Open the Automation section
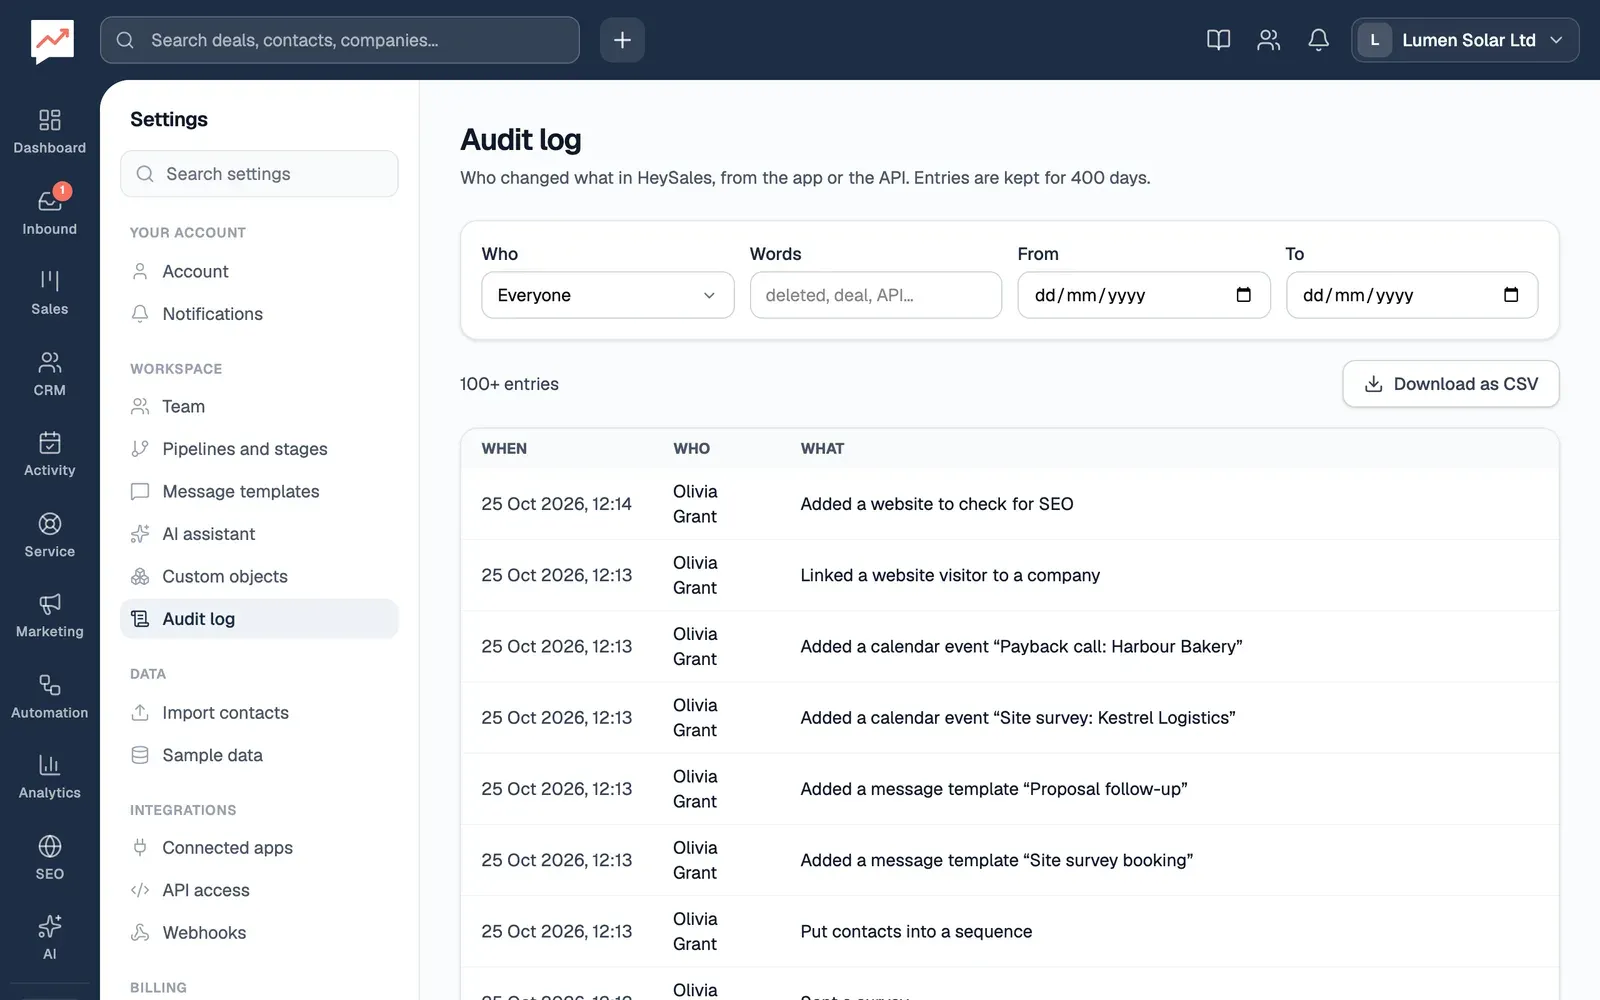This screenshot has height=1000, width=1600. tap(49, 696)
